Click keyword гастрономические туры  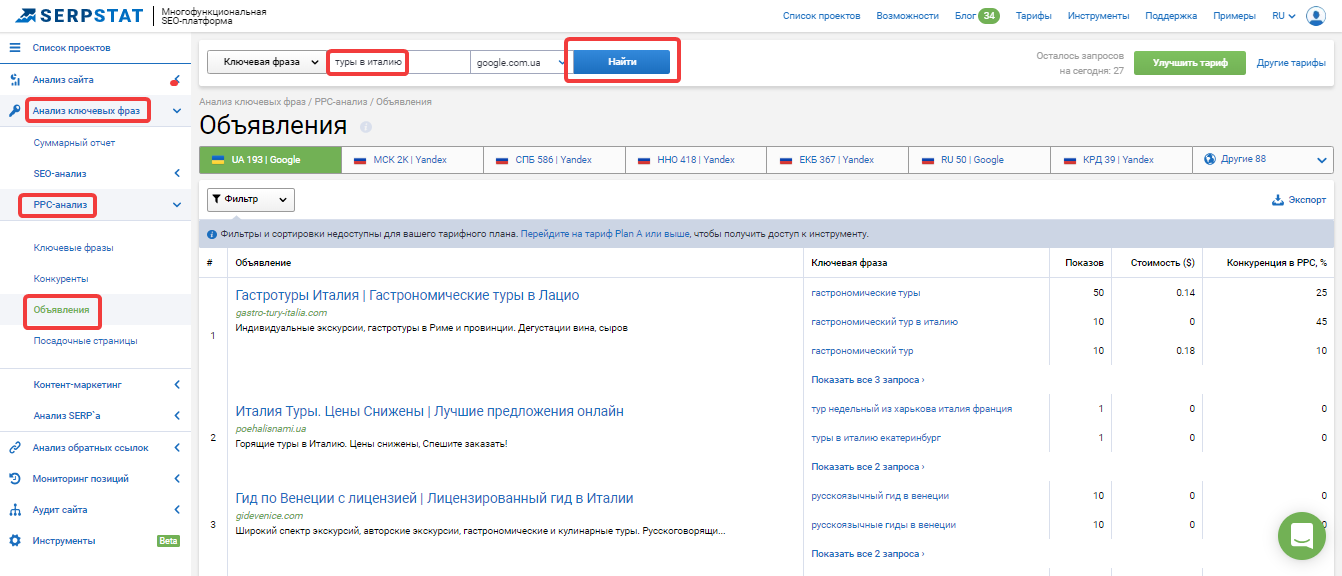pyautogui.click(x=866, y=293)
